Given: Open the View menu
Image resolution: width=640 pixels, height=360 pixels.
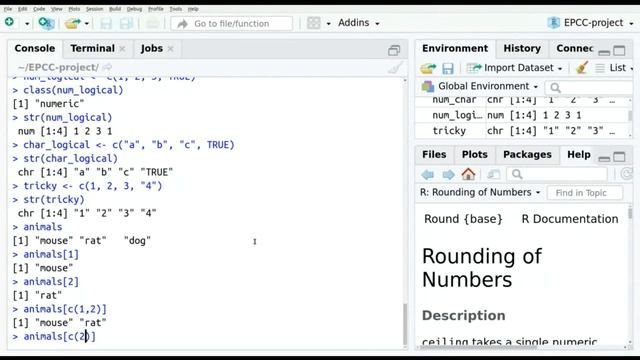Looking at the screenshot, I should [x=57, y=9].
